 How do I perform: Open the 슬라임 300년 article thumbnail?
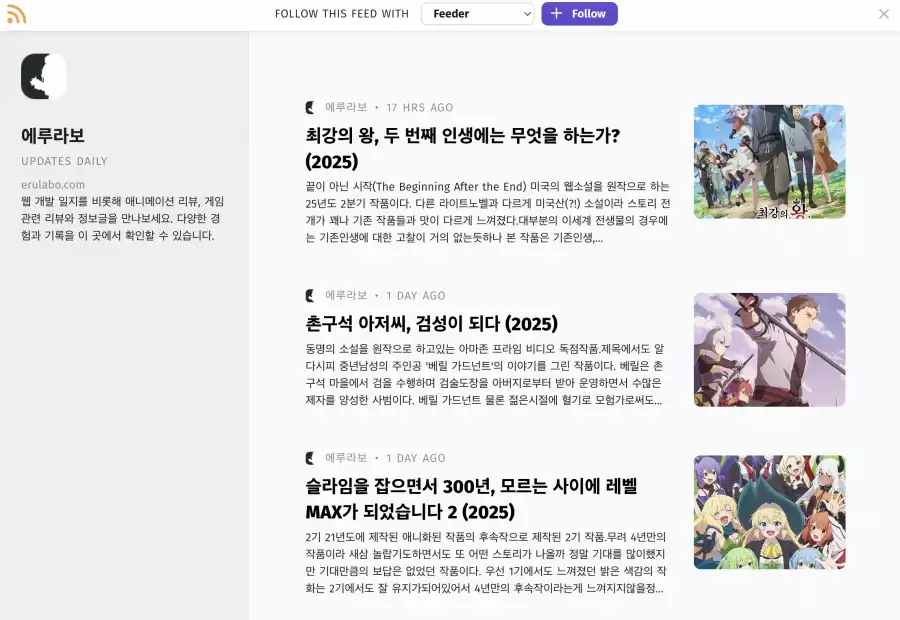[x=769, y=512]
